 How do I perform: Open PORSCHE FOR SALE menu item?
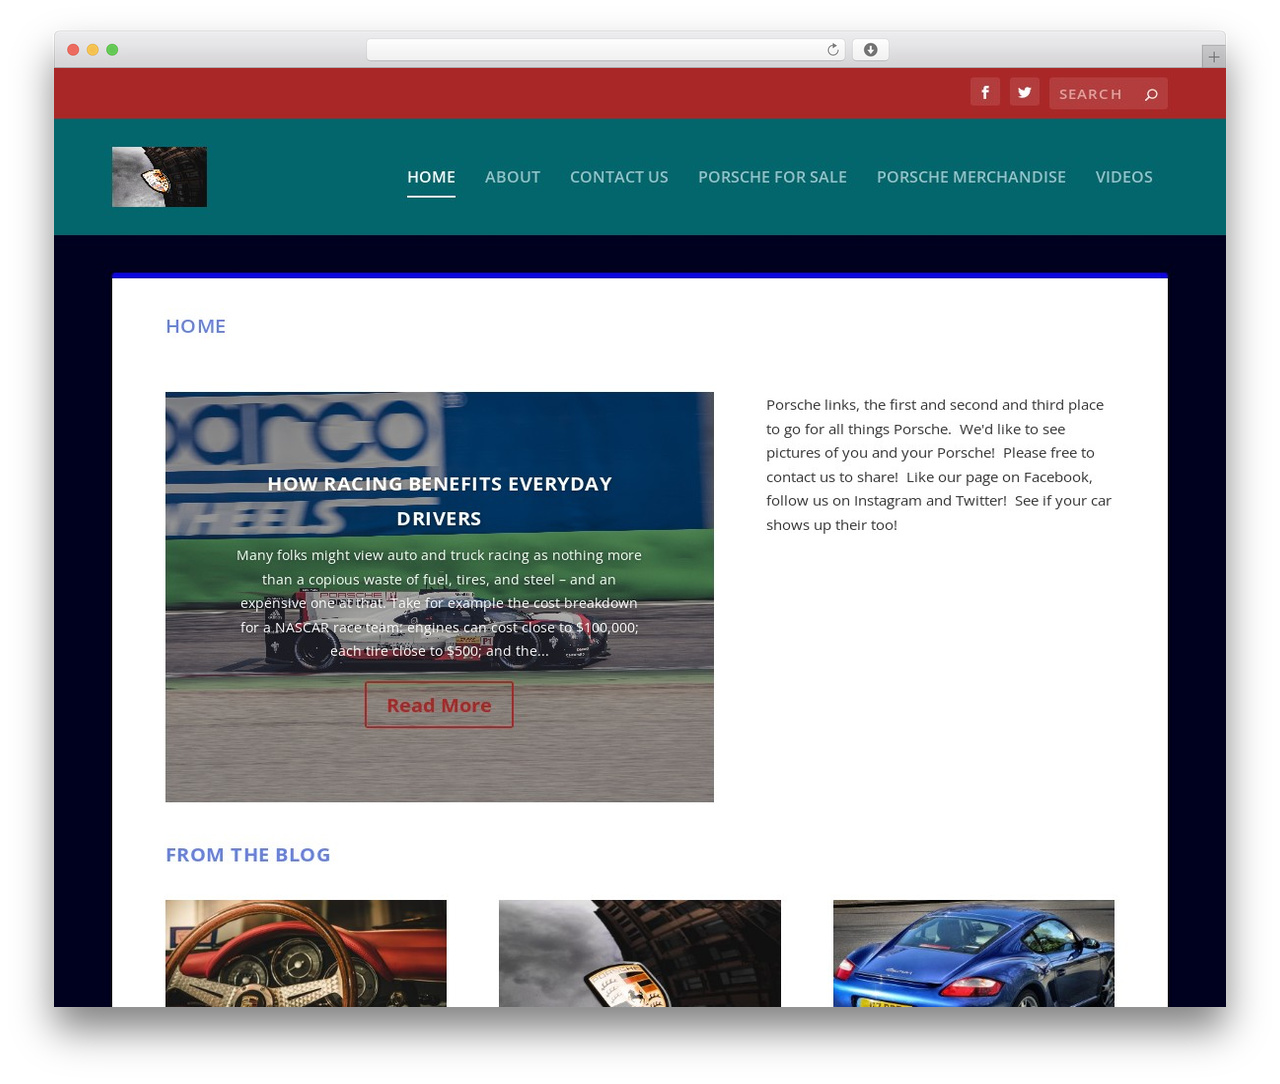tap(772, 177)
